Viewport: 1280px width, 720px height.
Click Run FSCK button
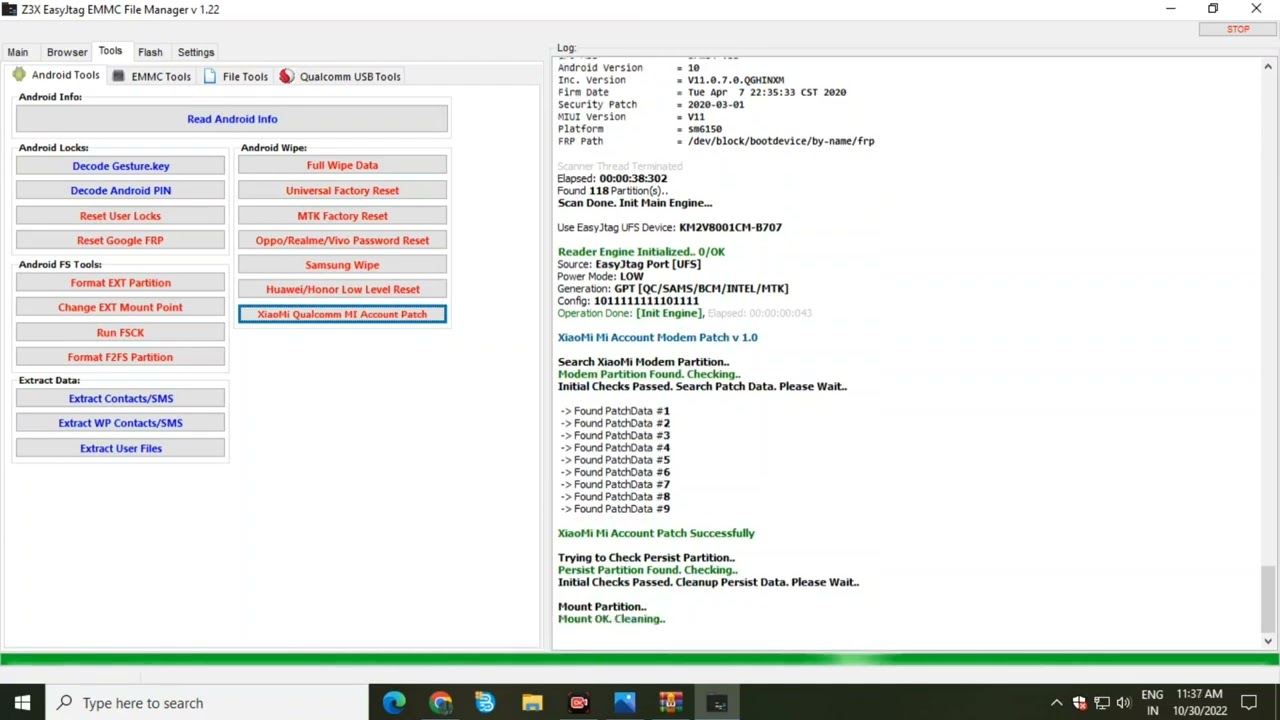click(x=120, y=332)
